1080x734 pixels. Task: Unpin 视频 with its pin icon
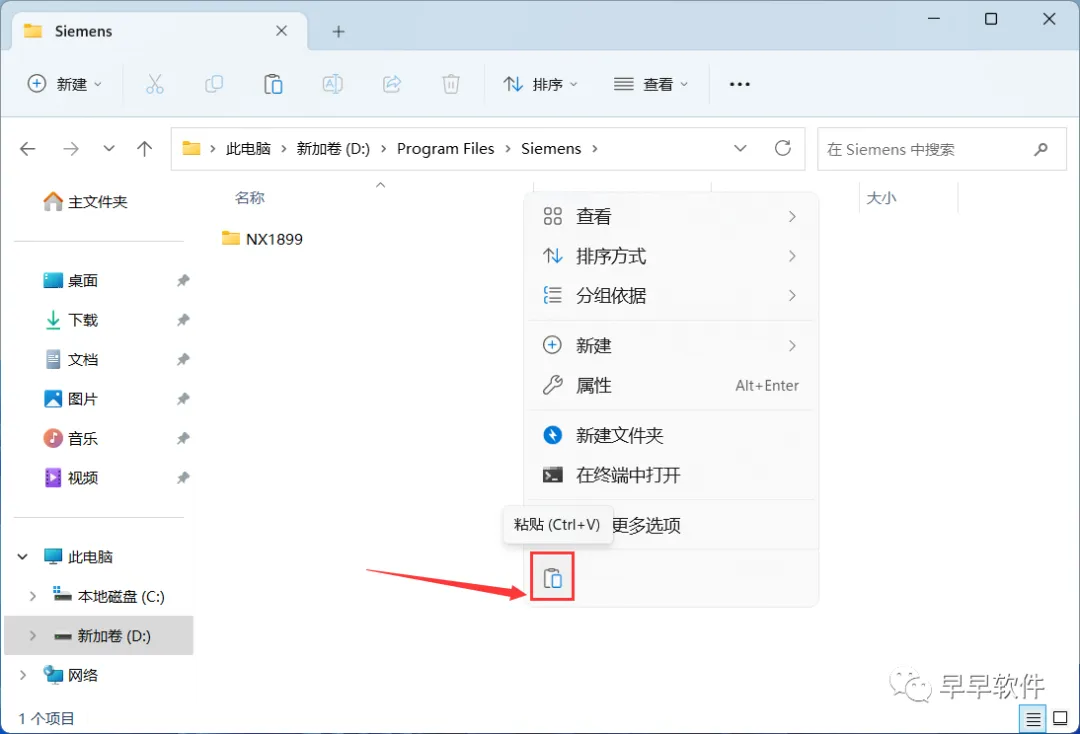coord(183,477)
